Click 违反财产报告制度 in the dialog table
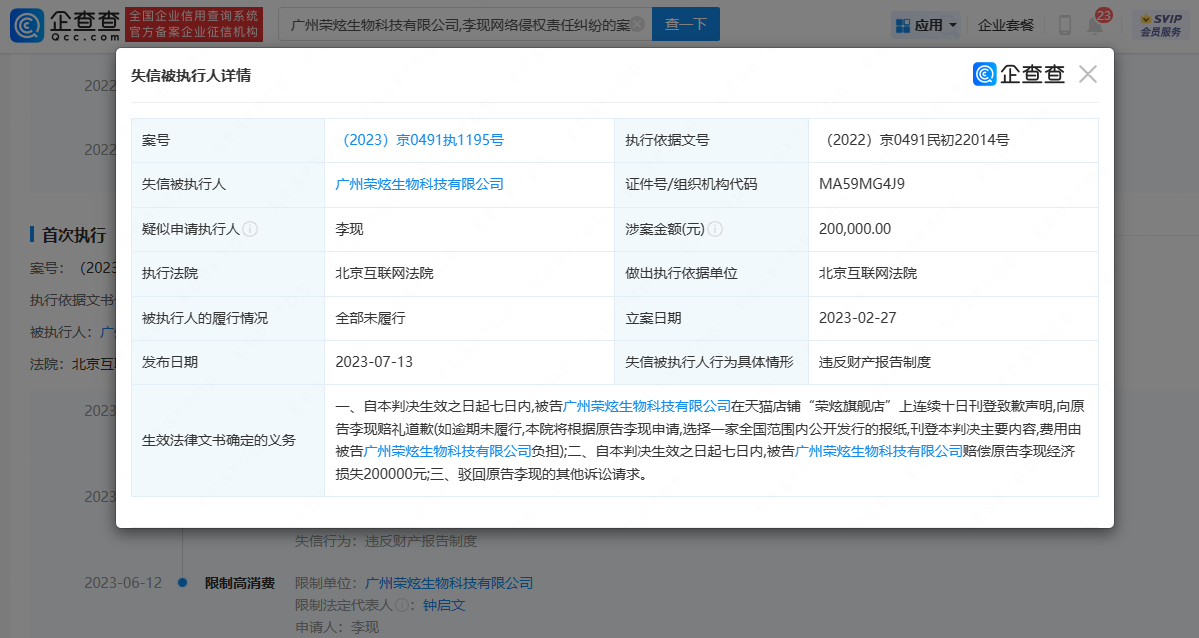The image size is (1199, 638). pos(875,362)
